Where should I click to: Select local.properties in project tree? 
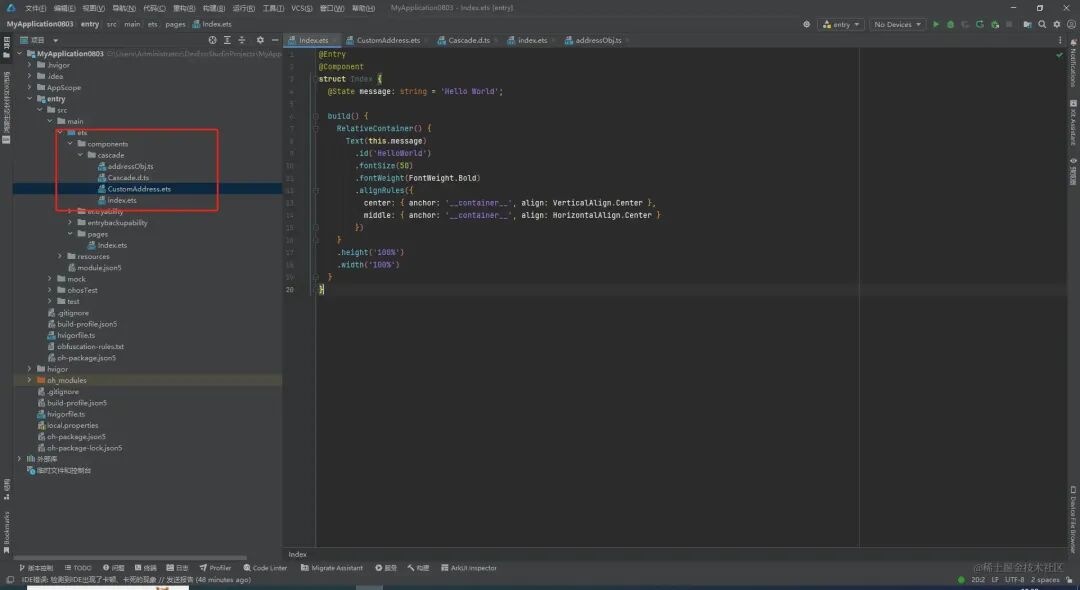(72, 425)
